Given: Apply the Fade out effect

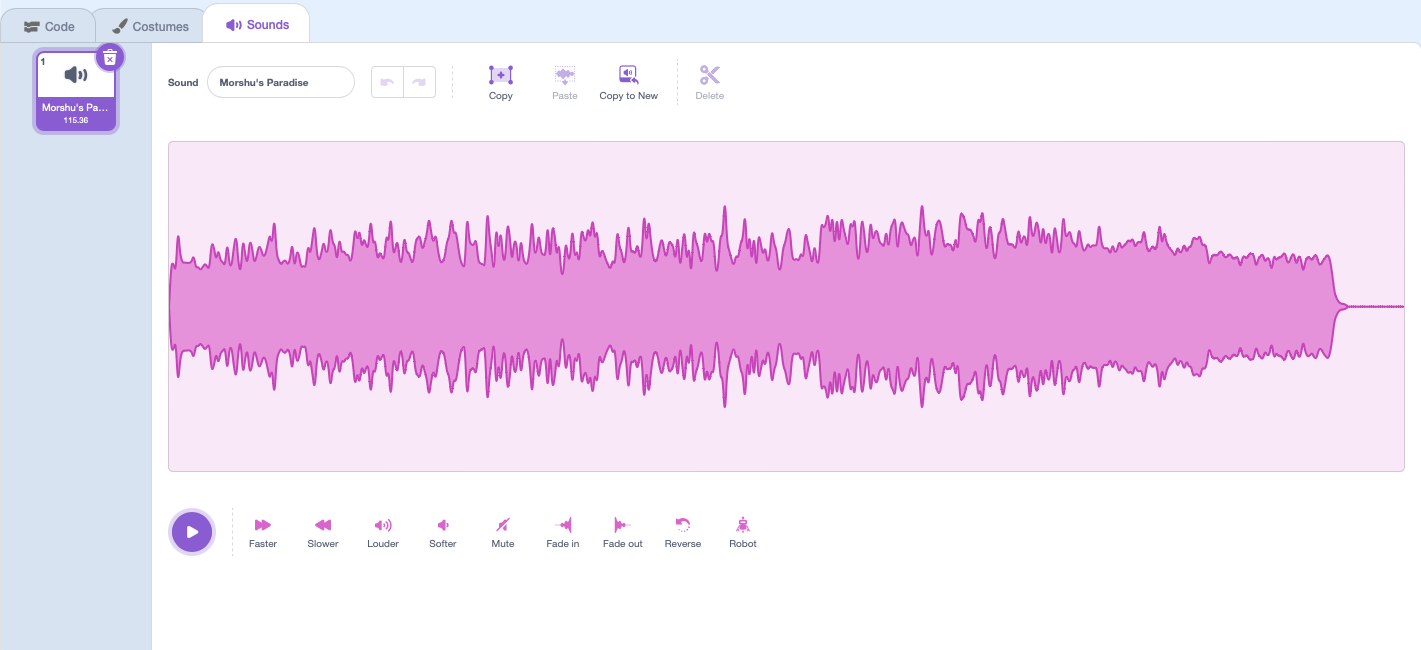Looking at the screenshot, I should [622, 525].
